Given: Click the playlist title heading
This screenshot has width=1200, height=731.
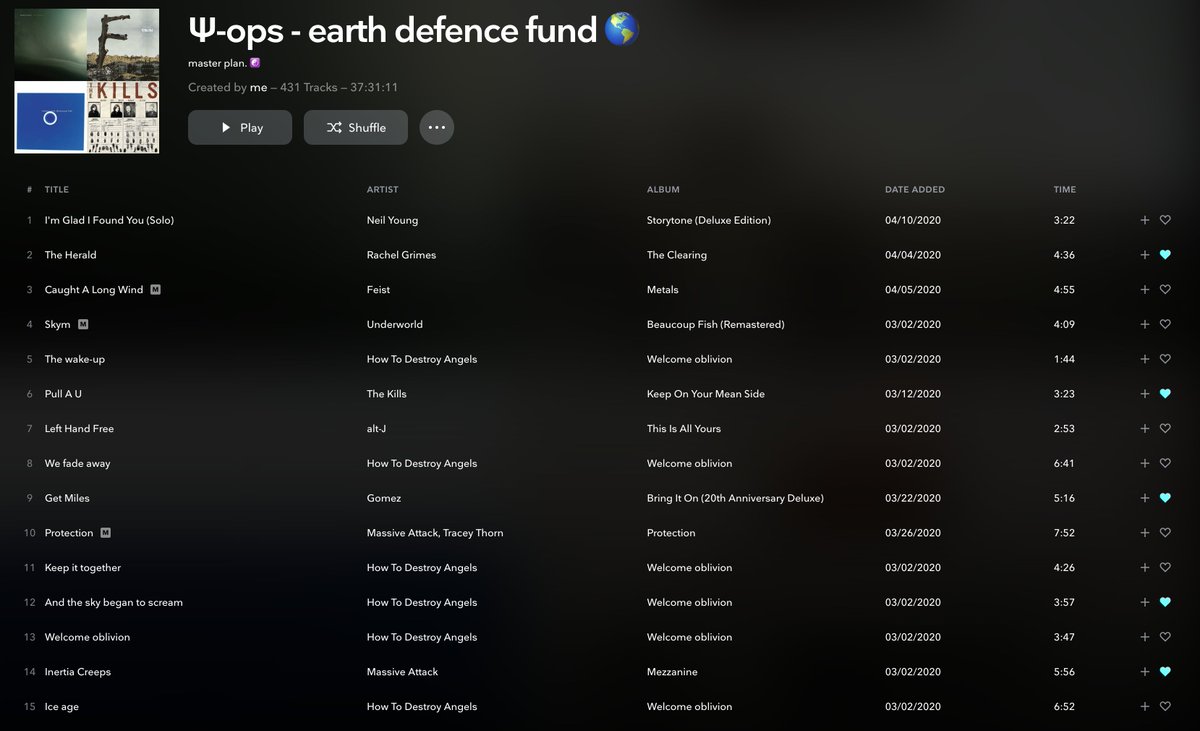Looking at the screenshot, I should click(413, 31).
